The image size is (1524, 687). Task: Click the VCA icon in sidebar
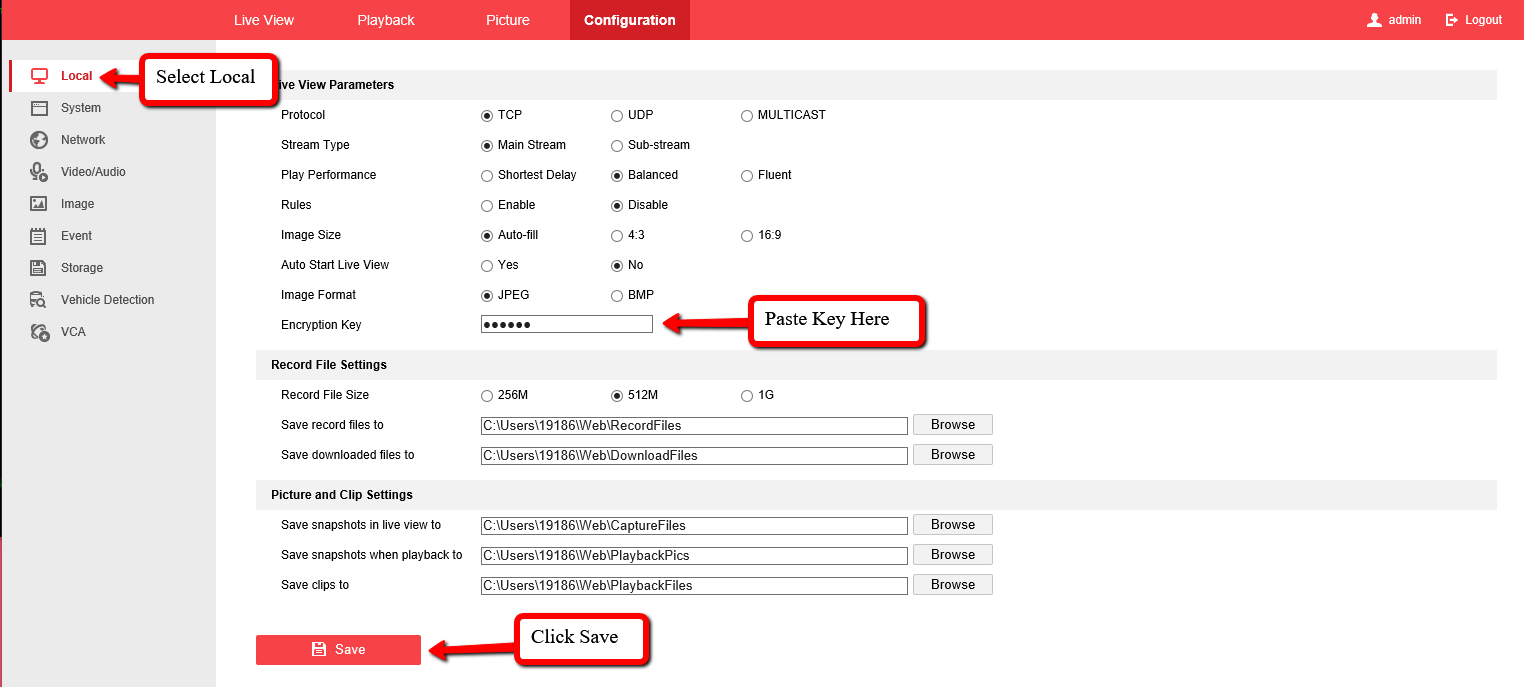39,332
